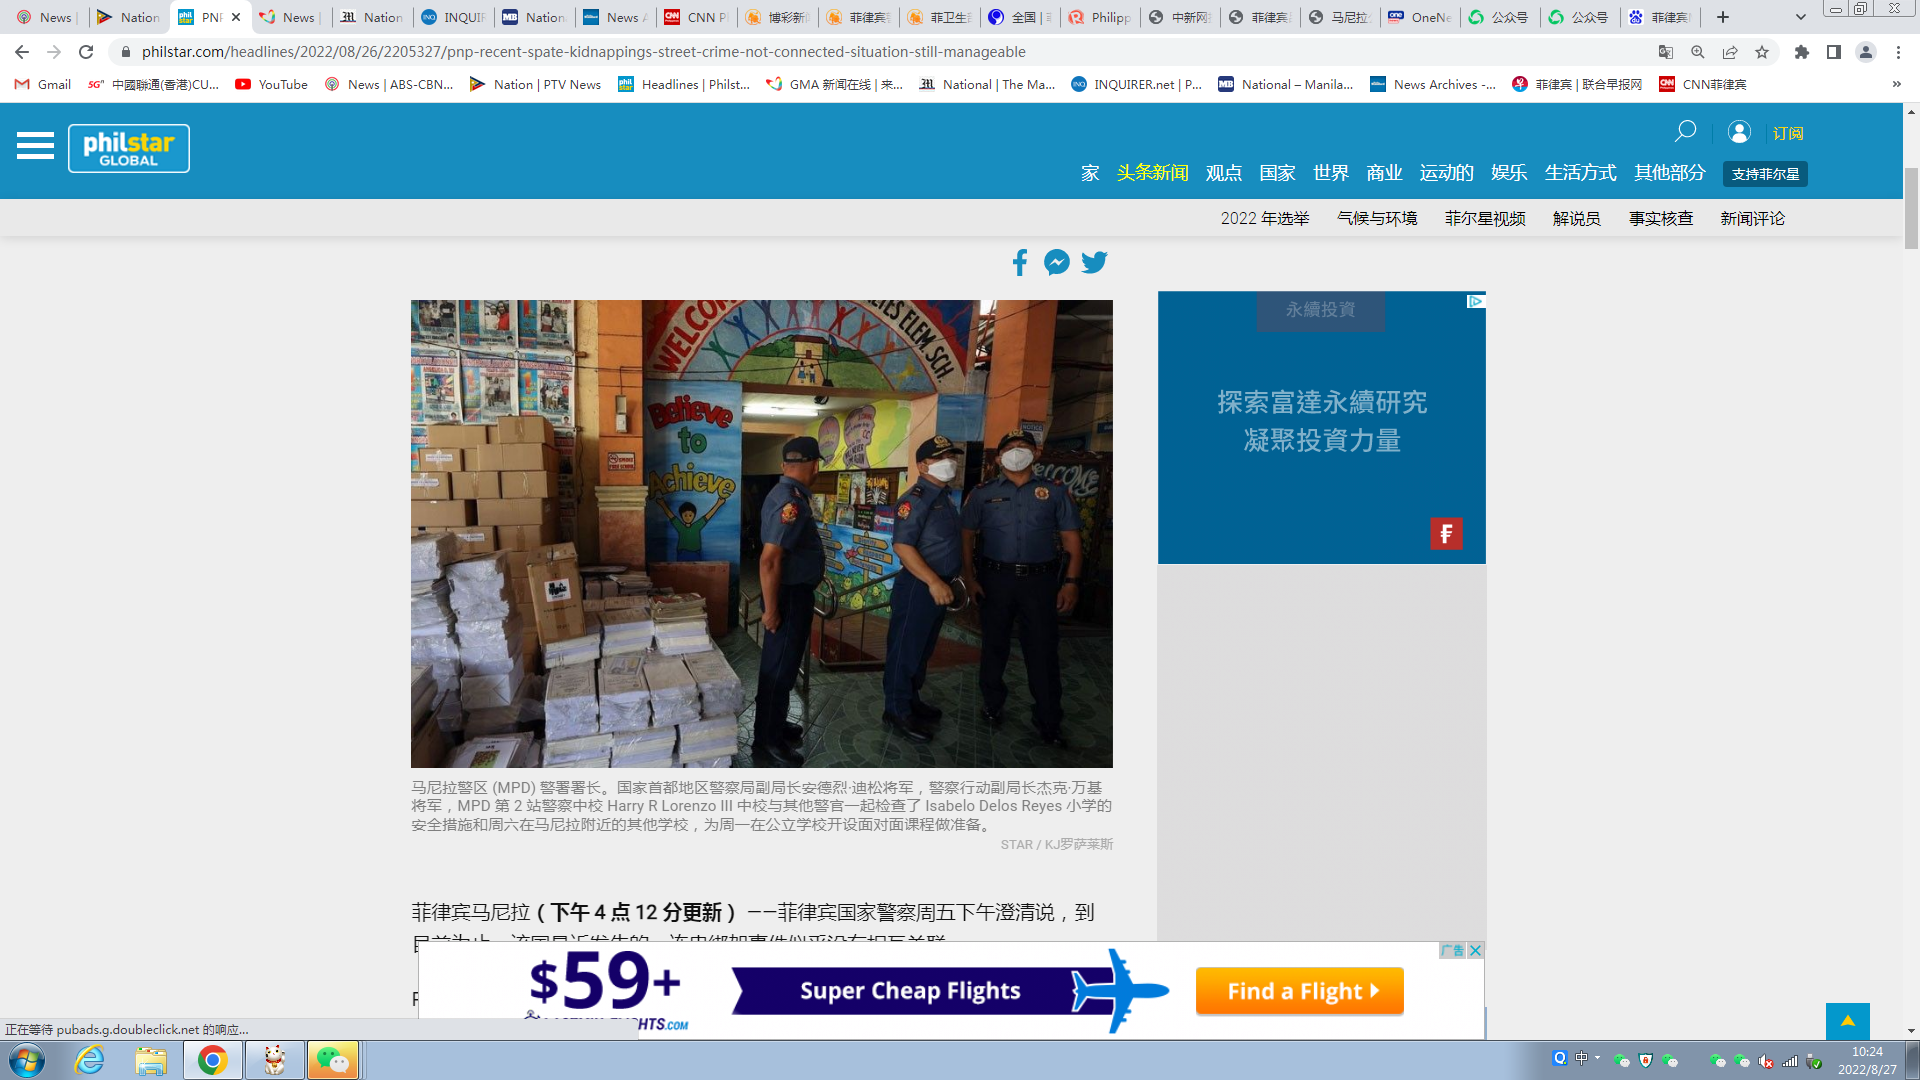Viewport: 1920px width, 1080px height.
Task: Launch Internet Explorer from taskbar
Action: (x=89, y=1060)
